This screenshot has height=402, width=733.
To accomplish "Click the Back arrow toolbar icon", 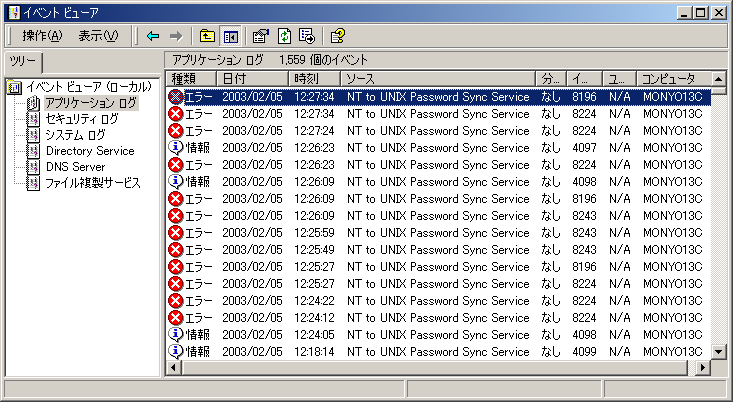I will (153, 36).
